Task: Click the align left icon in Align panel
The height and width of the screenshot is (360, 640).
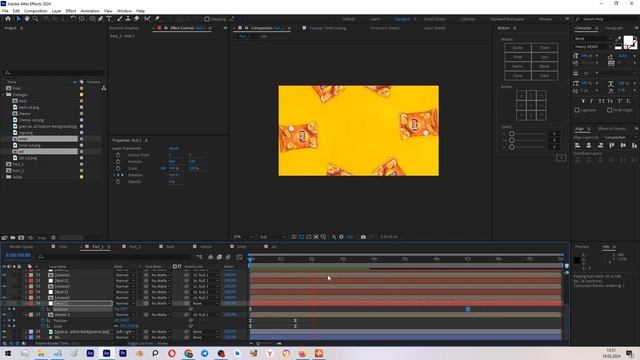Action: 578,145
